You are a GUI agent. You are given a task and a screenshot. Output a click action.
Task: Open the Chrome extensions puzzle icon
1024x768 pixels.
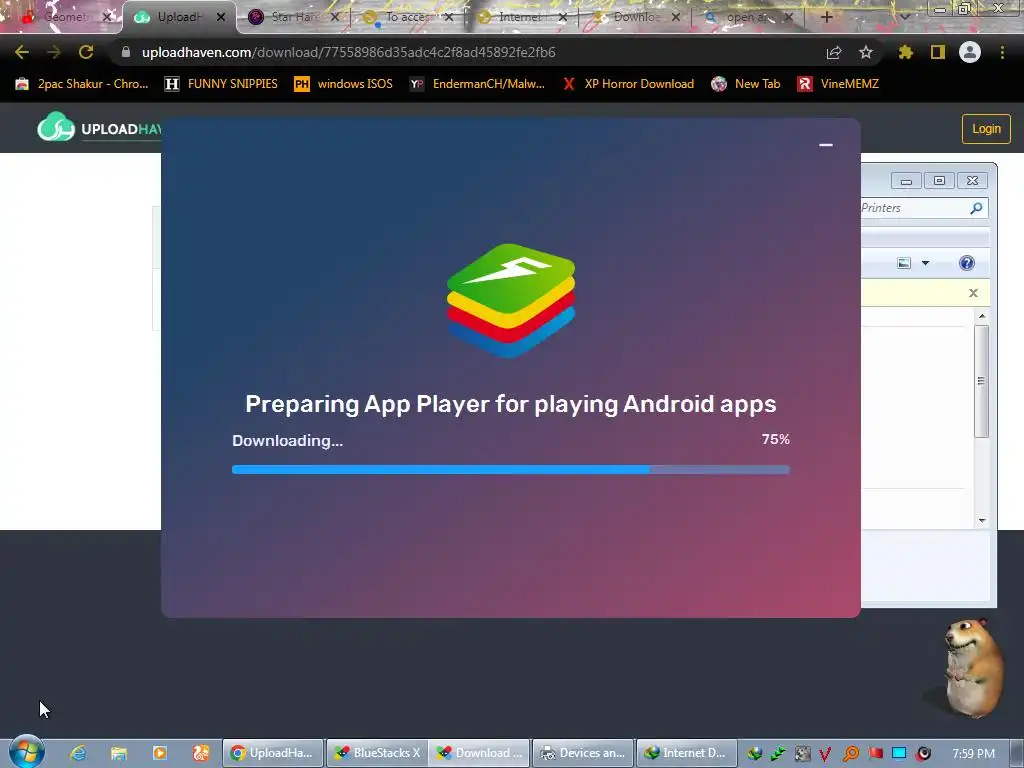coord(905,52)
